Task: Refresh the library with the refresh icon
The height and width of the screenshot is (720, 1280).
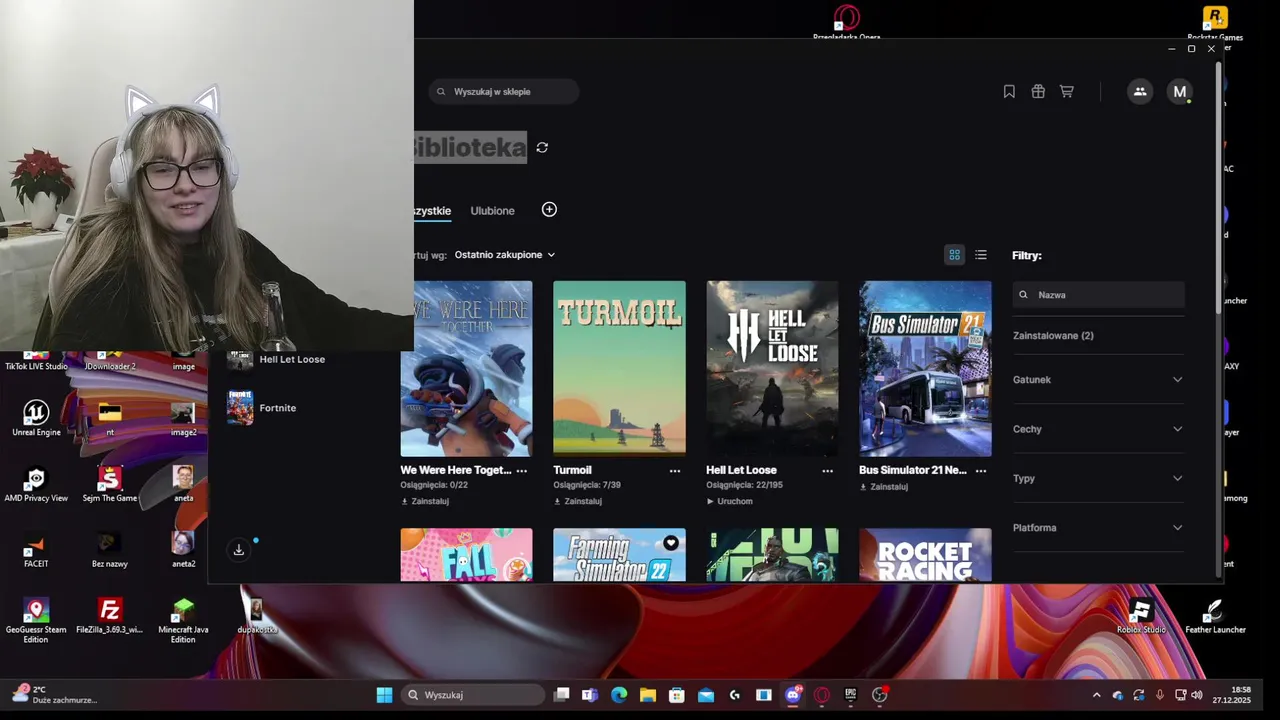Action: (542, 147)
